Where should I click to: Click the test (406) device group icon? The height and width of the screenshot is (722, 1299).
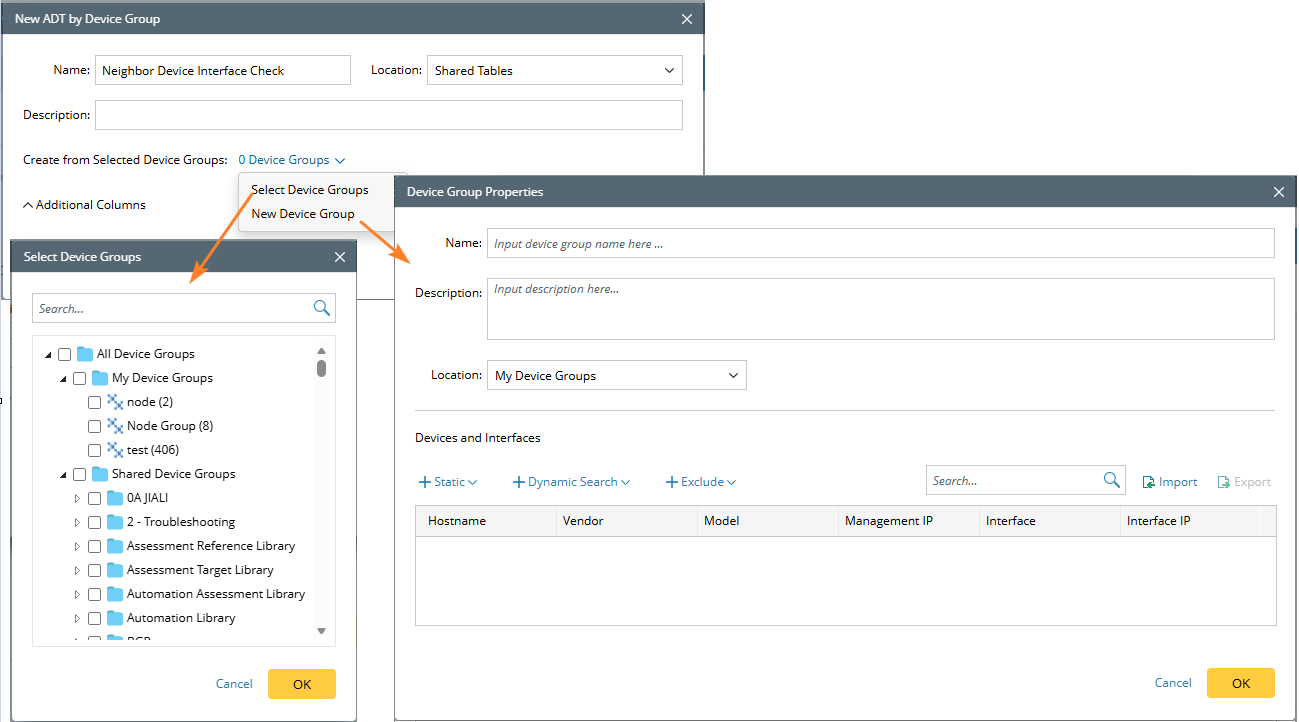[115, 450]
